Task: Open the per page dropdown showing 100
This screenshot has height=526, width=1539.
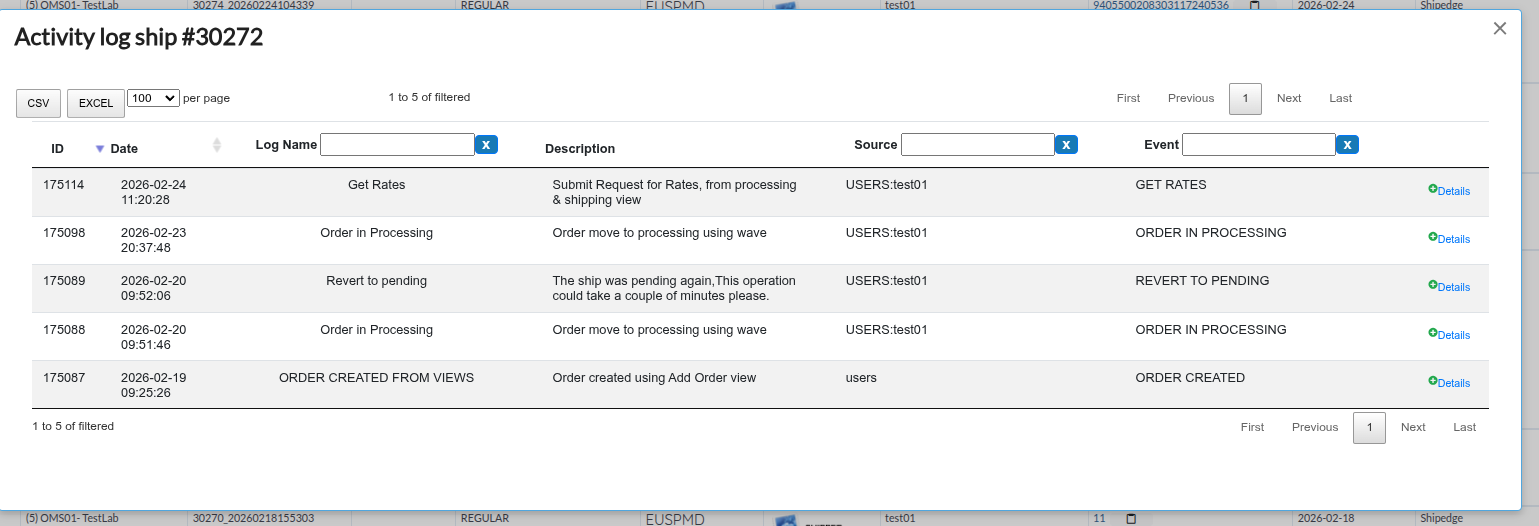Action: pos(153,98)
